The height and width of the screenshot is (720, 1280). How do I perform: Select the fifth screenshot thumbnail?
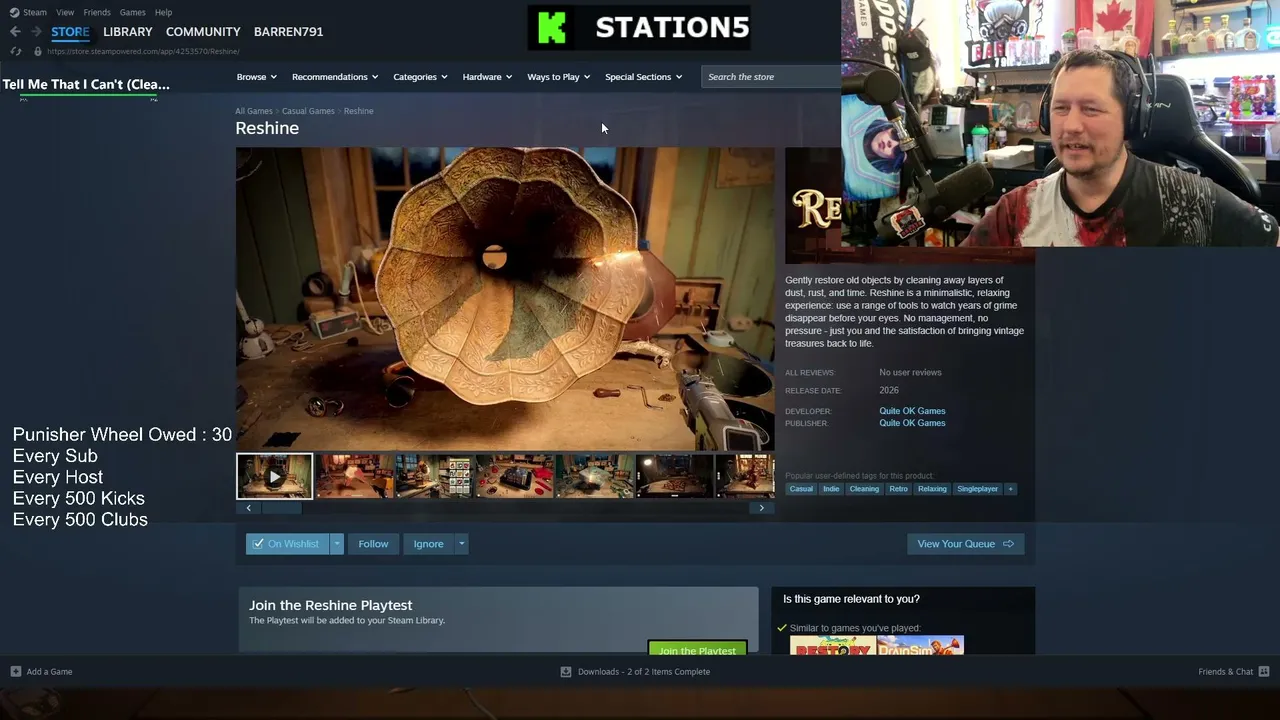coord(595,476)
